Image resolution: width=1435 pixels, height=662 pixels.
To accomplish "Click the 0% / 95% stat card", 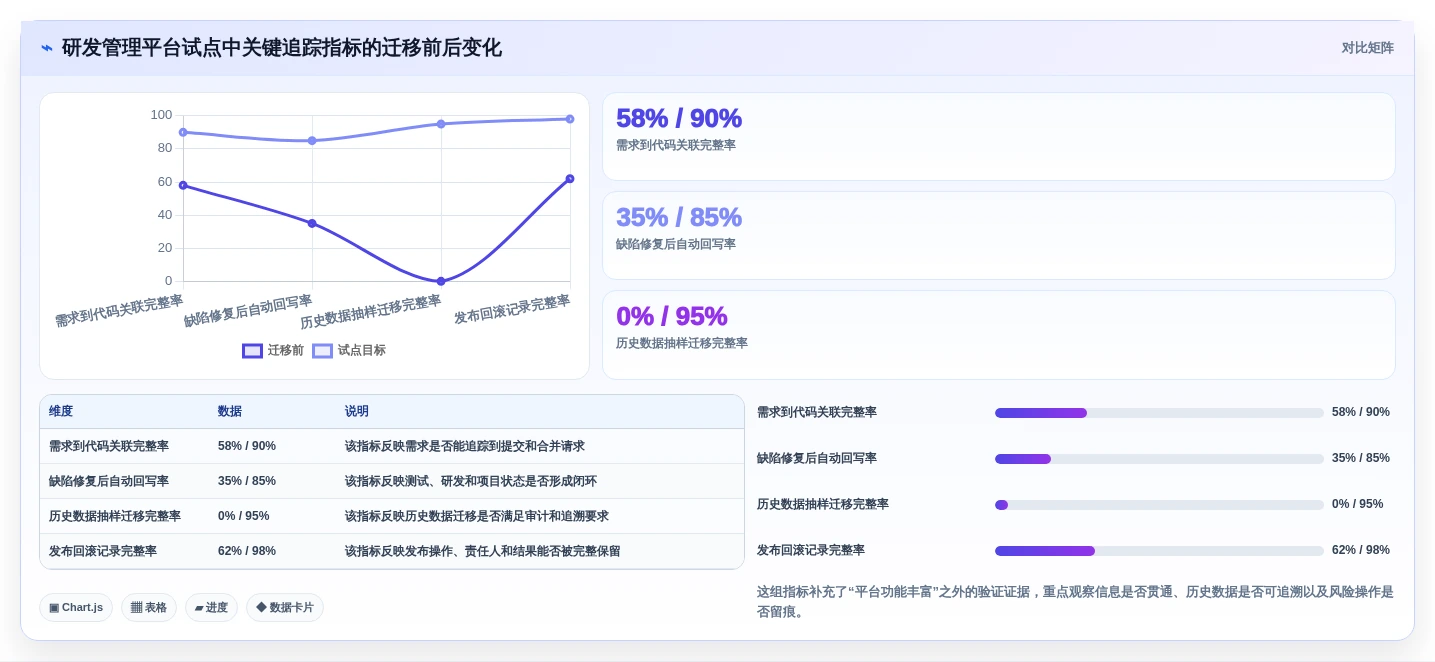I will [998, 335].
